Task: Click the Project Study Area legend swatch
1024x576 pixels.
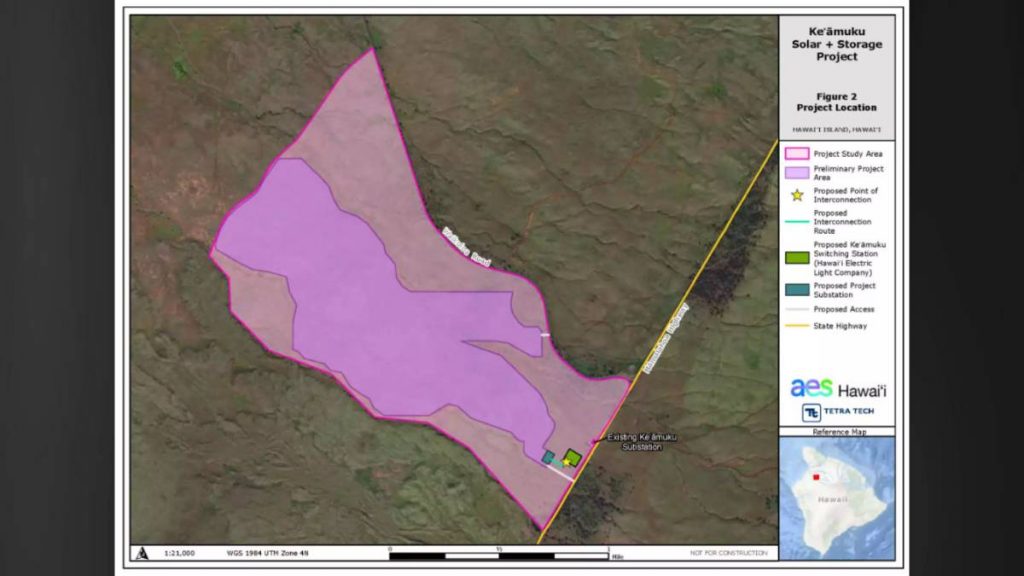Action: pos(797,154)
